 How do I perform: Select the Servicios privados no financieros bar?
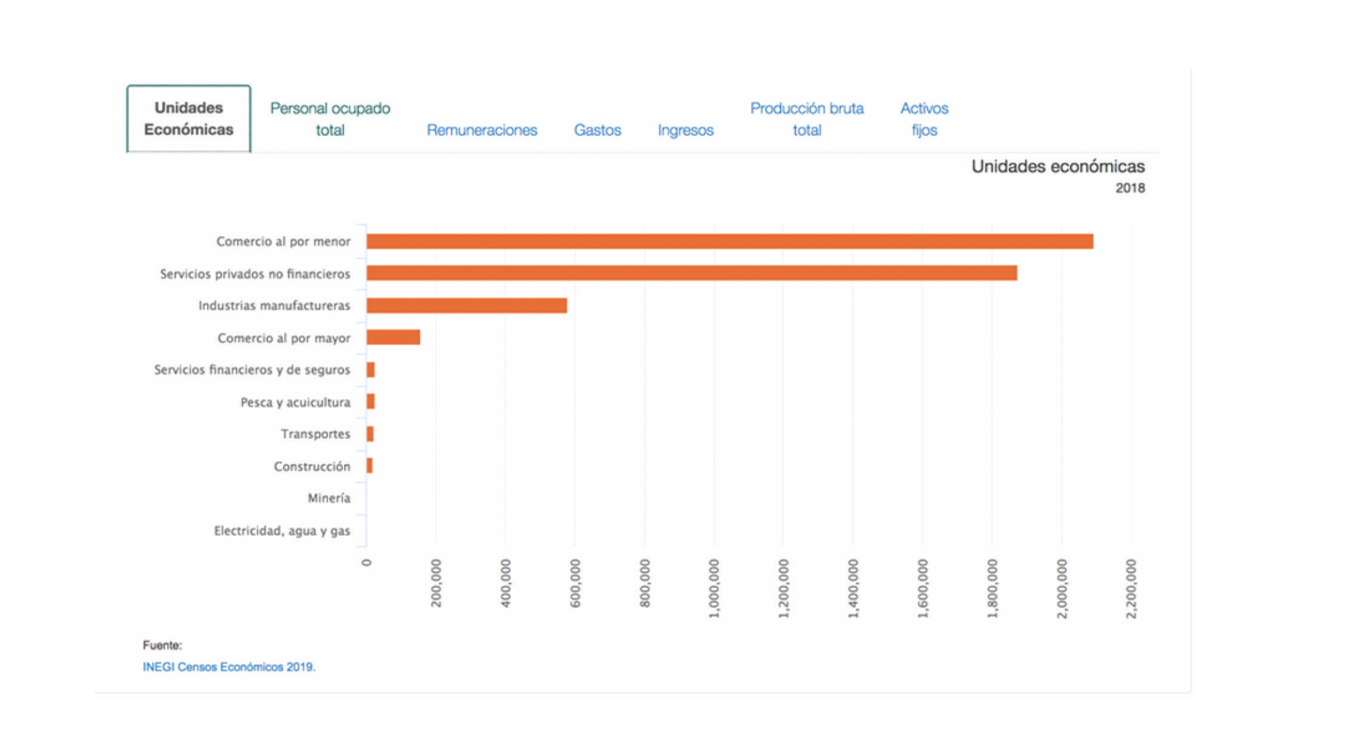[691, 273]
